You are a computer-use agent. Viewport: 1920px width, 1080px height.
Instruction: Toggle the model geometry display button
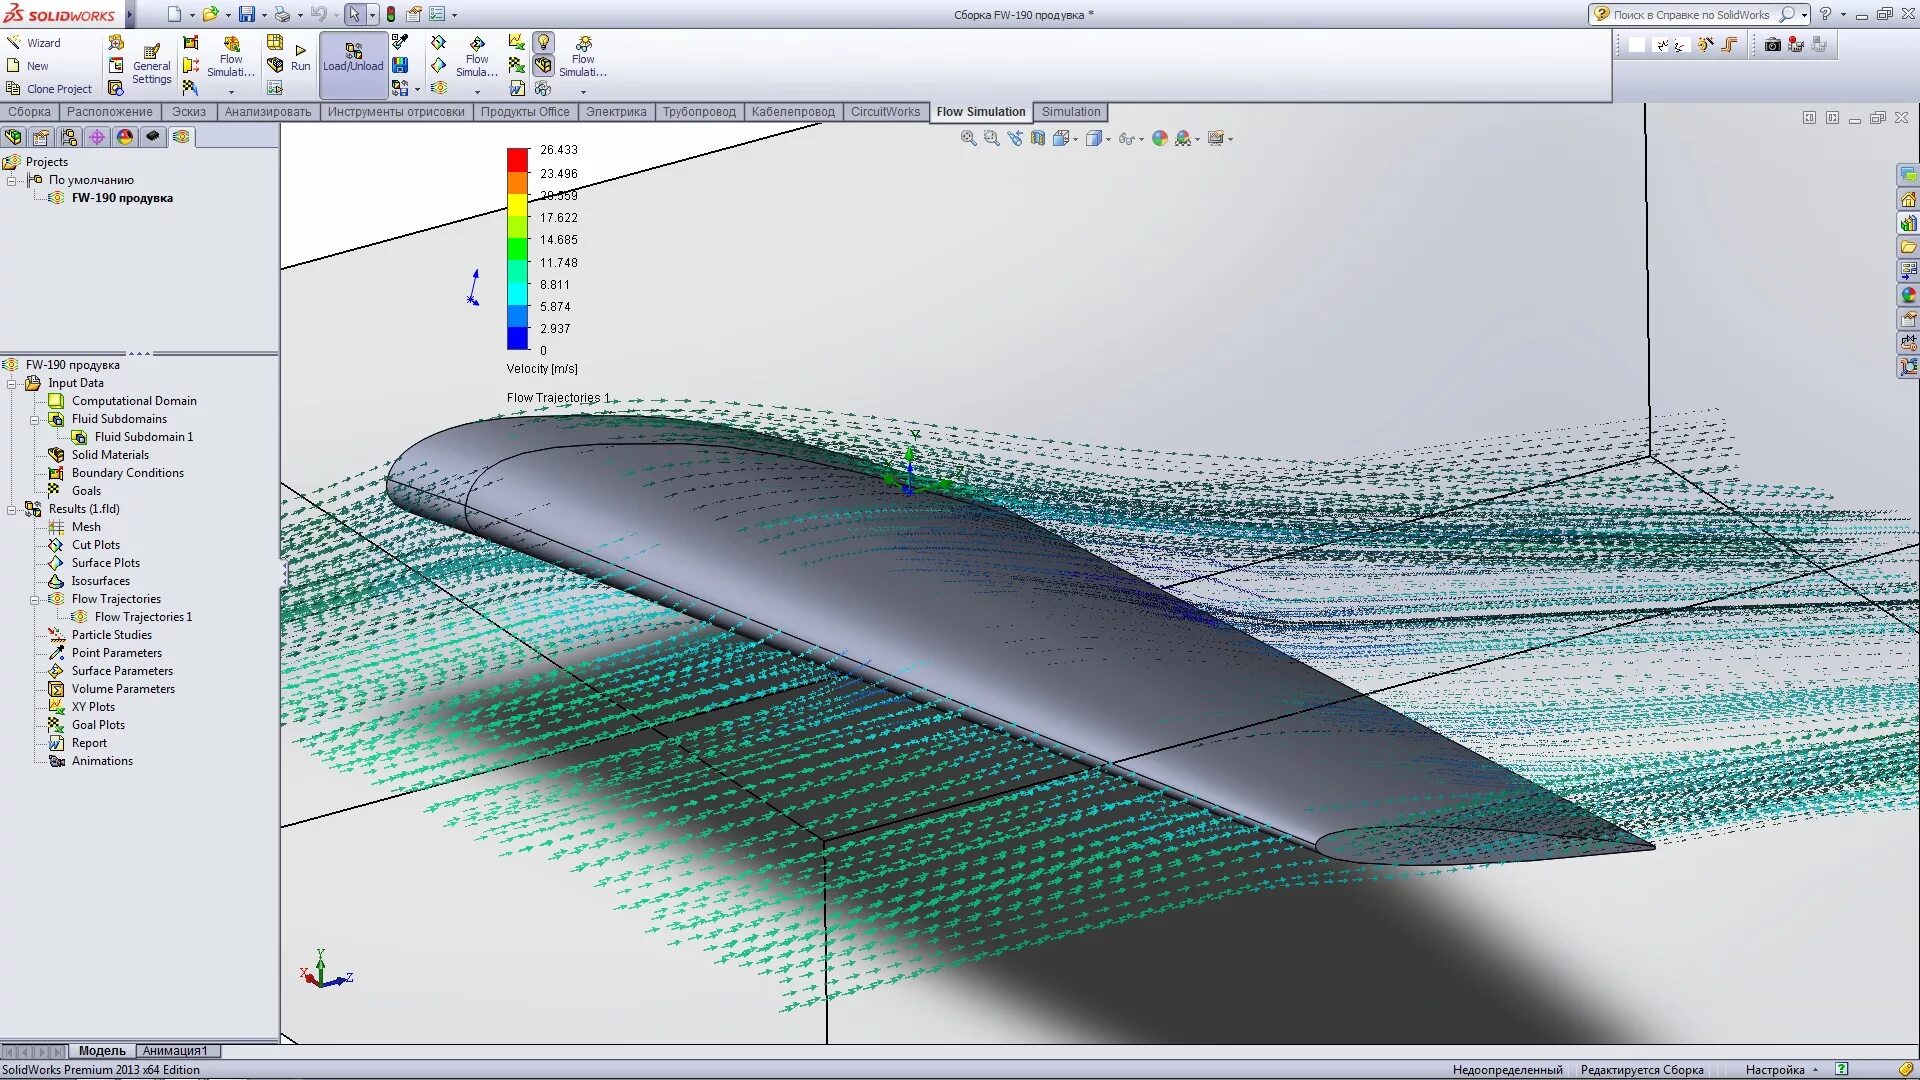click(543, 65)
